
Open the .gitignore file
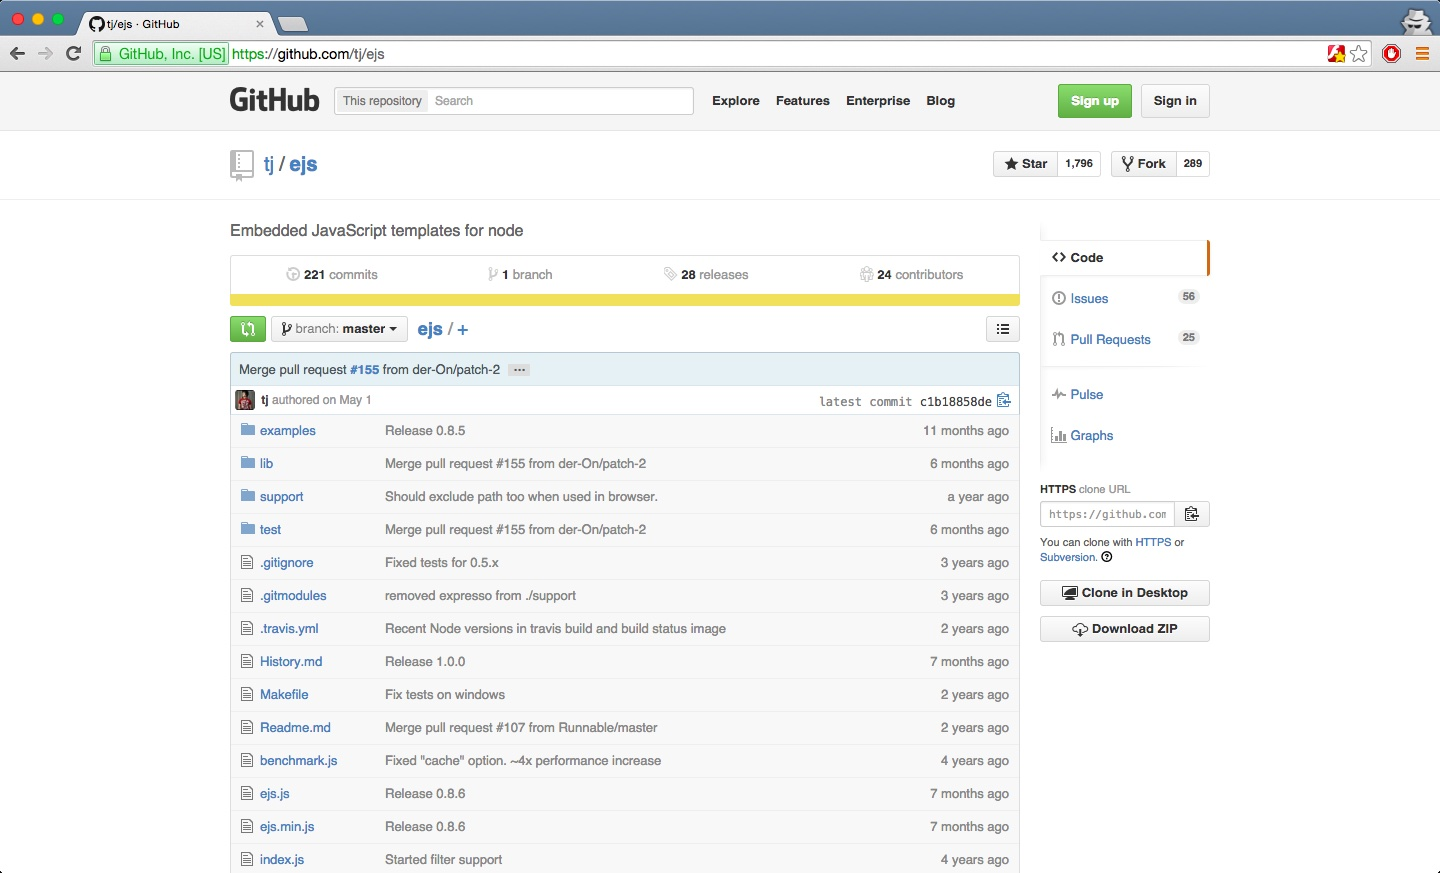[x=286, y=563]
